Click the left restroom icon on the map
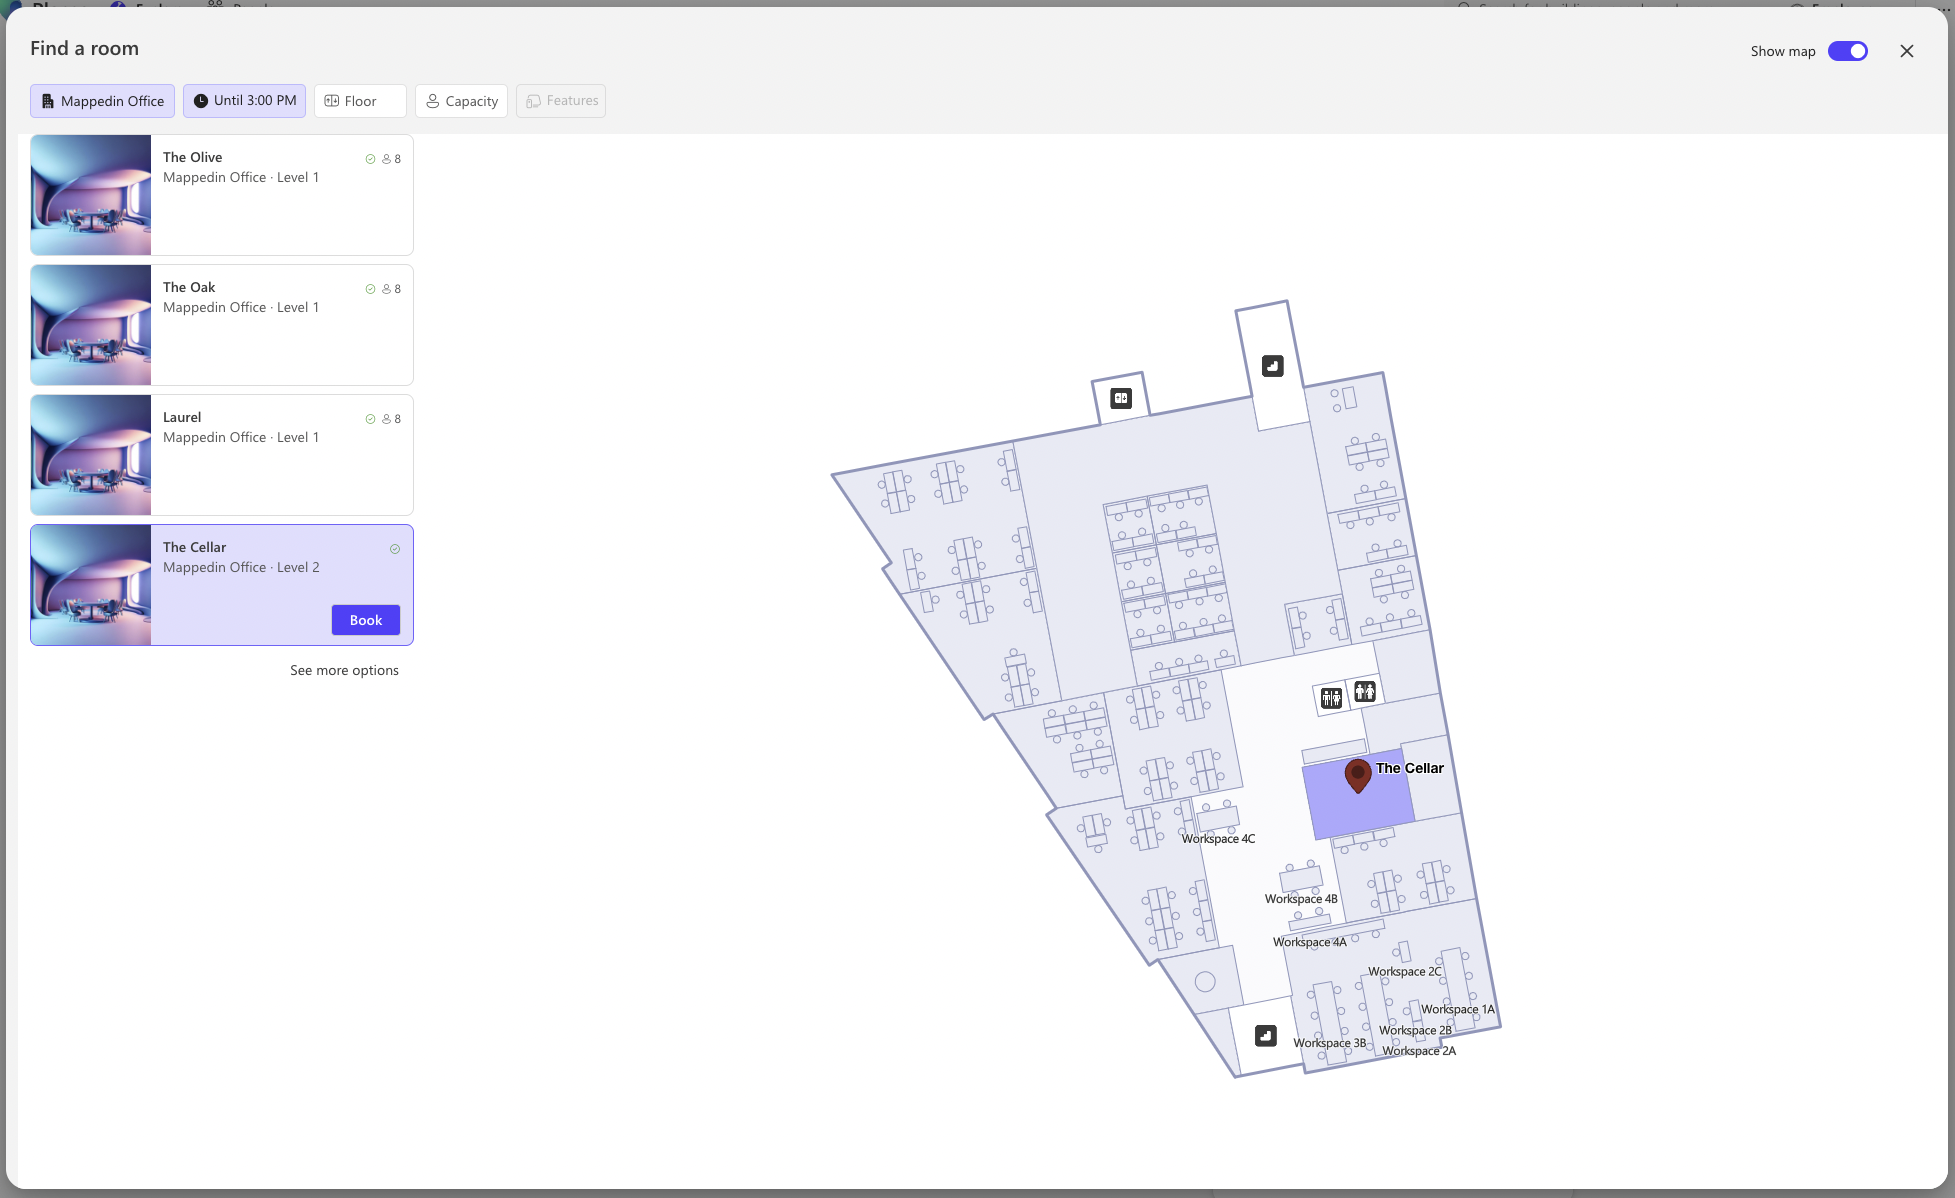Screen dimensions: 1955x1198 [x=1331, y=698]
